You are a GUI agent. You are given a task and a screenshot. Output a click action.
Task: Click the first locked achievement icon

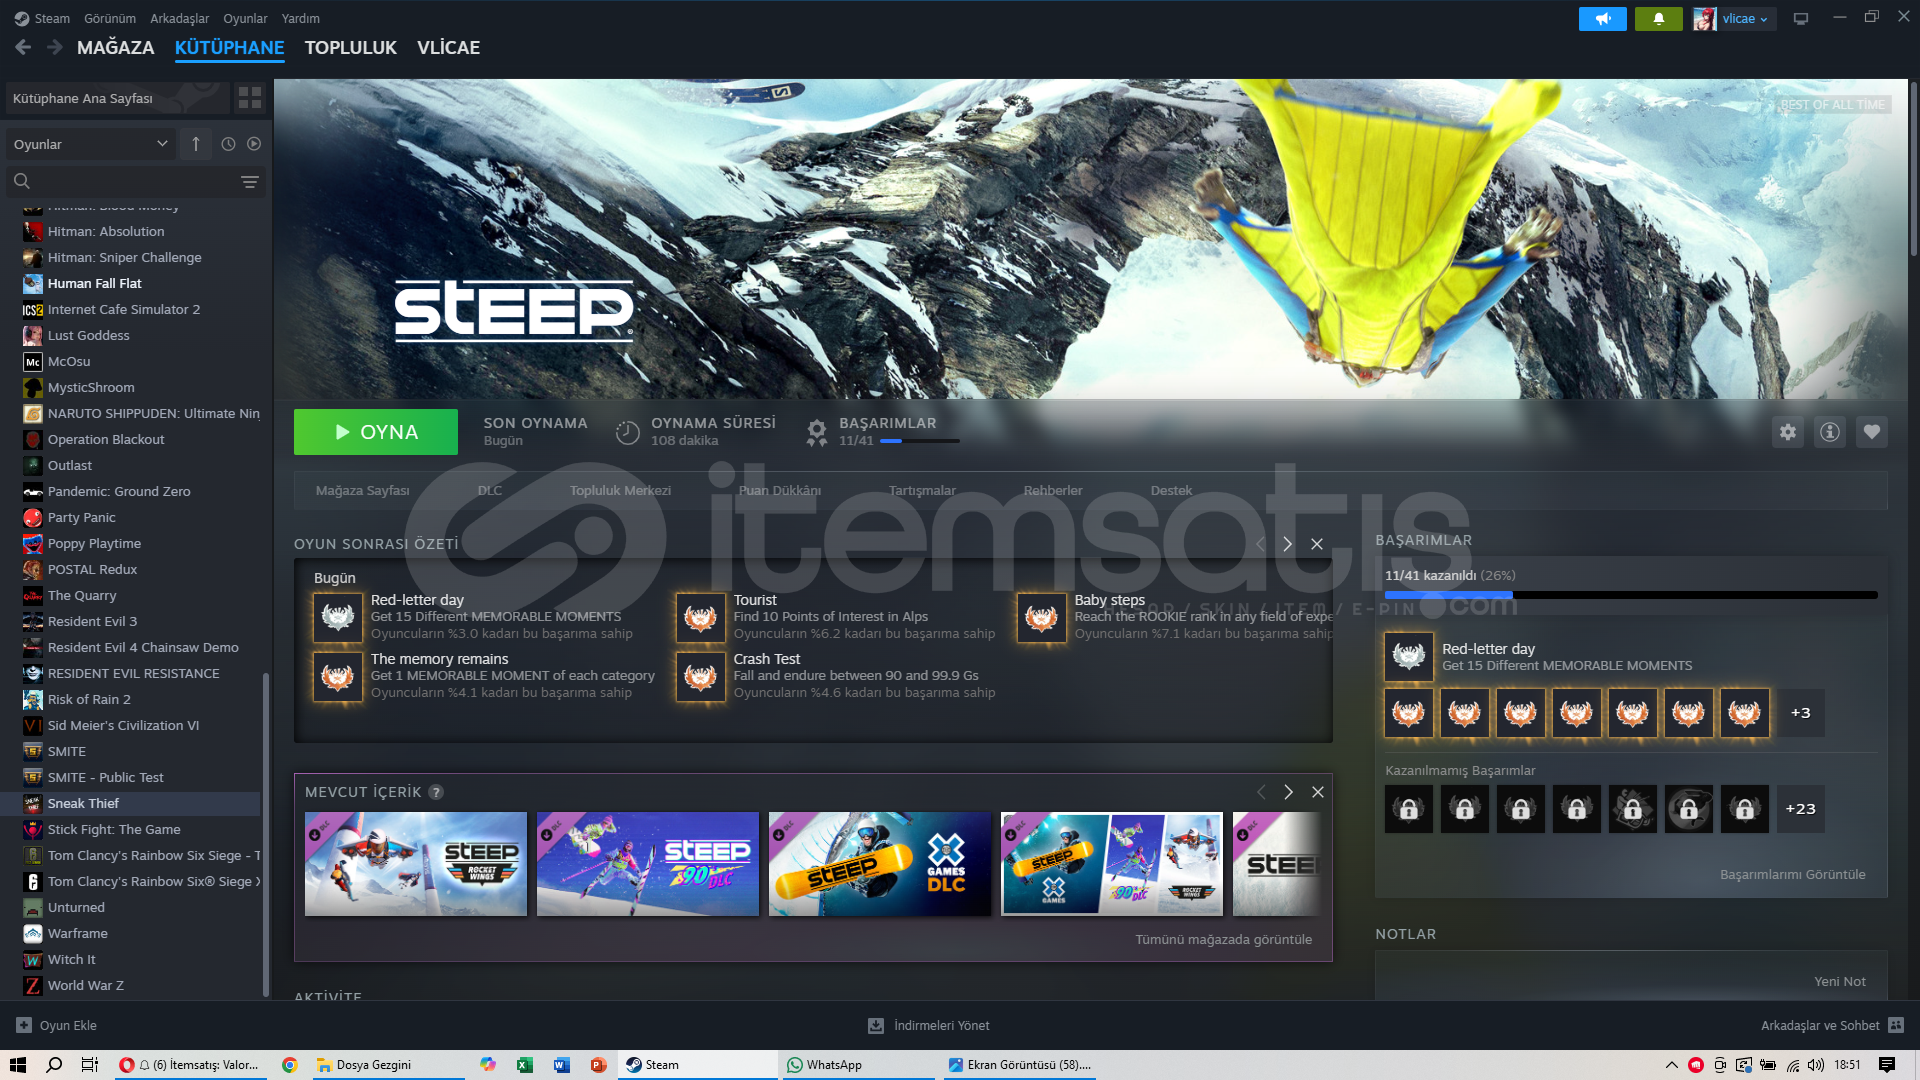point(1409,809)
